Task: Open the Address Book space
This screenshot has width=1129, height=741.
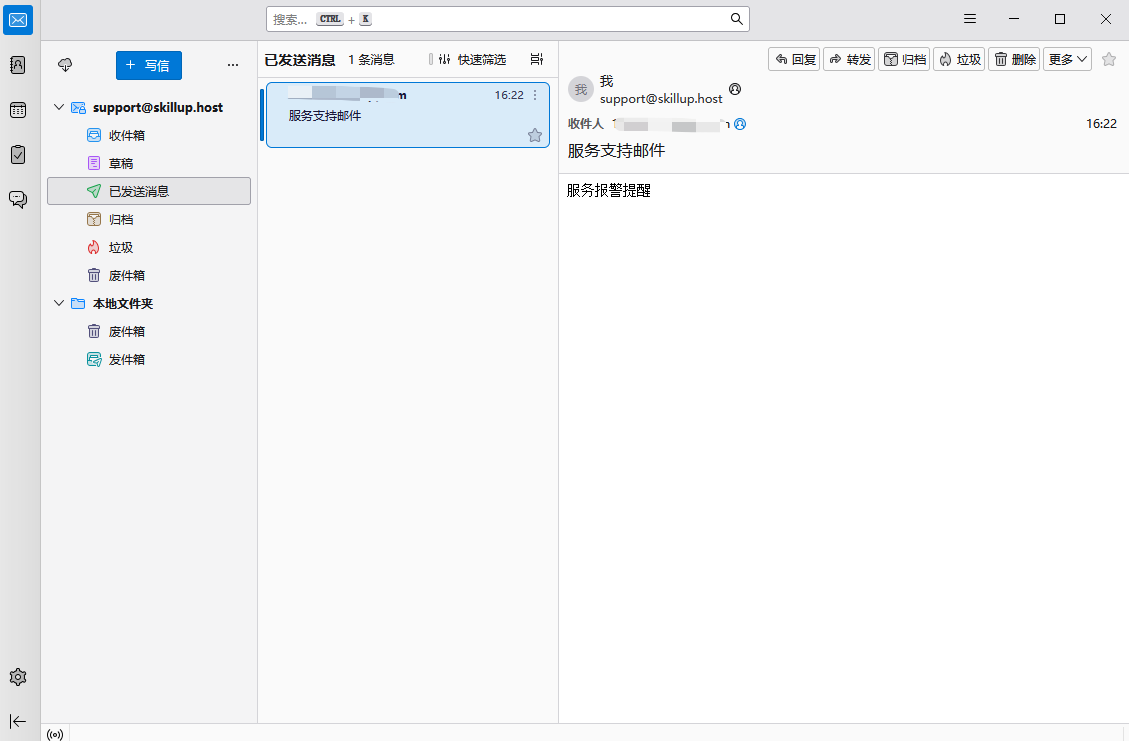Action: coord(18,65)
